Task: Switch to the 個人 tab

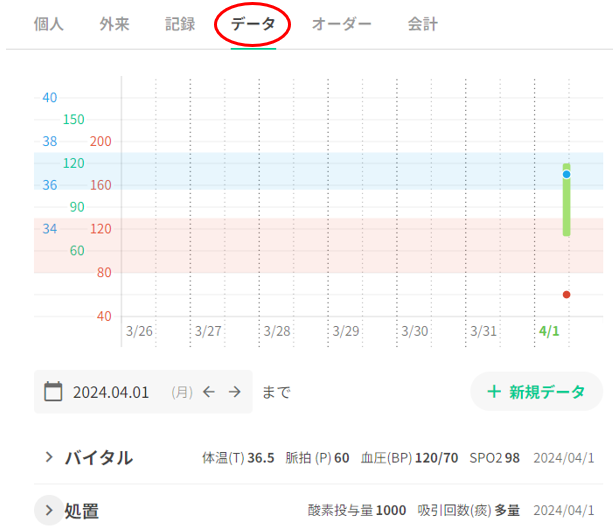Action: pos(48,24)
